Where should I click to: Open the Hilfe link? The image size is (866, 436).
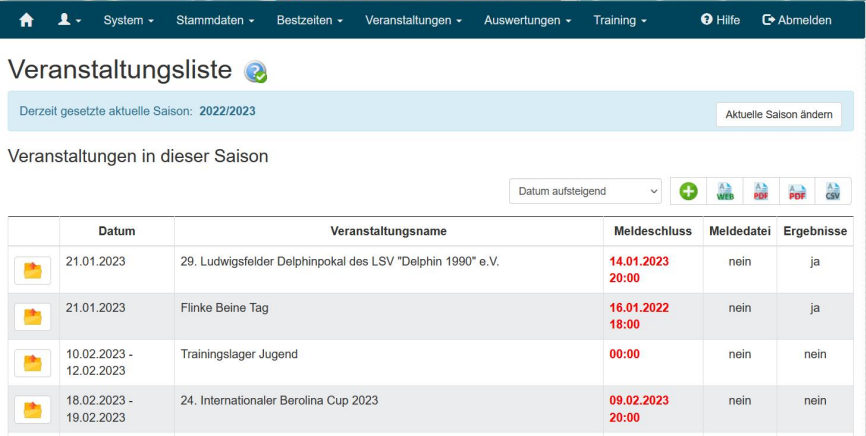click(x=720, y=20)
